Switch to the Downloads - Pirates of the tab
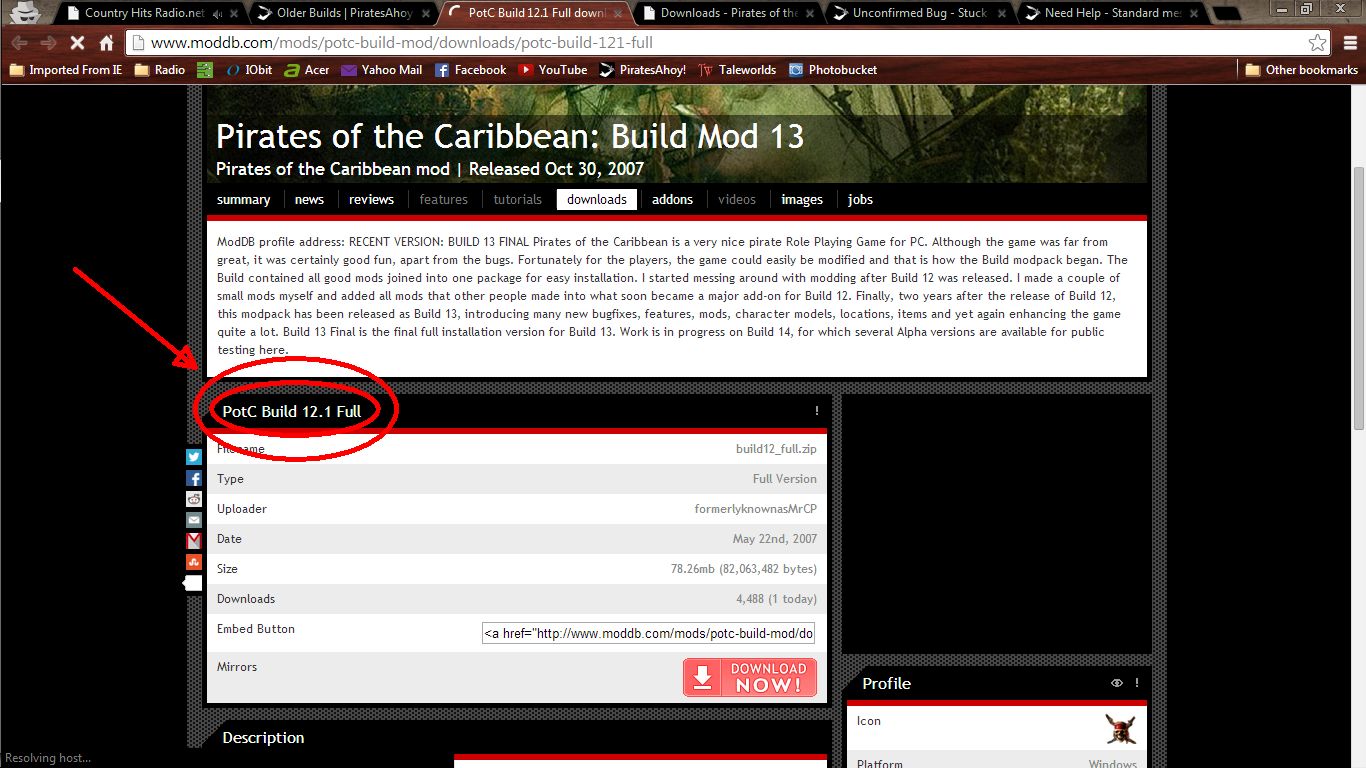 pos(730,13)
